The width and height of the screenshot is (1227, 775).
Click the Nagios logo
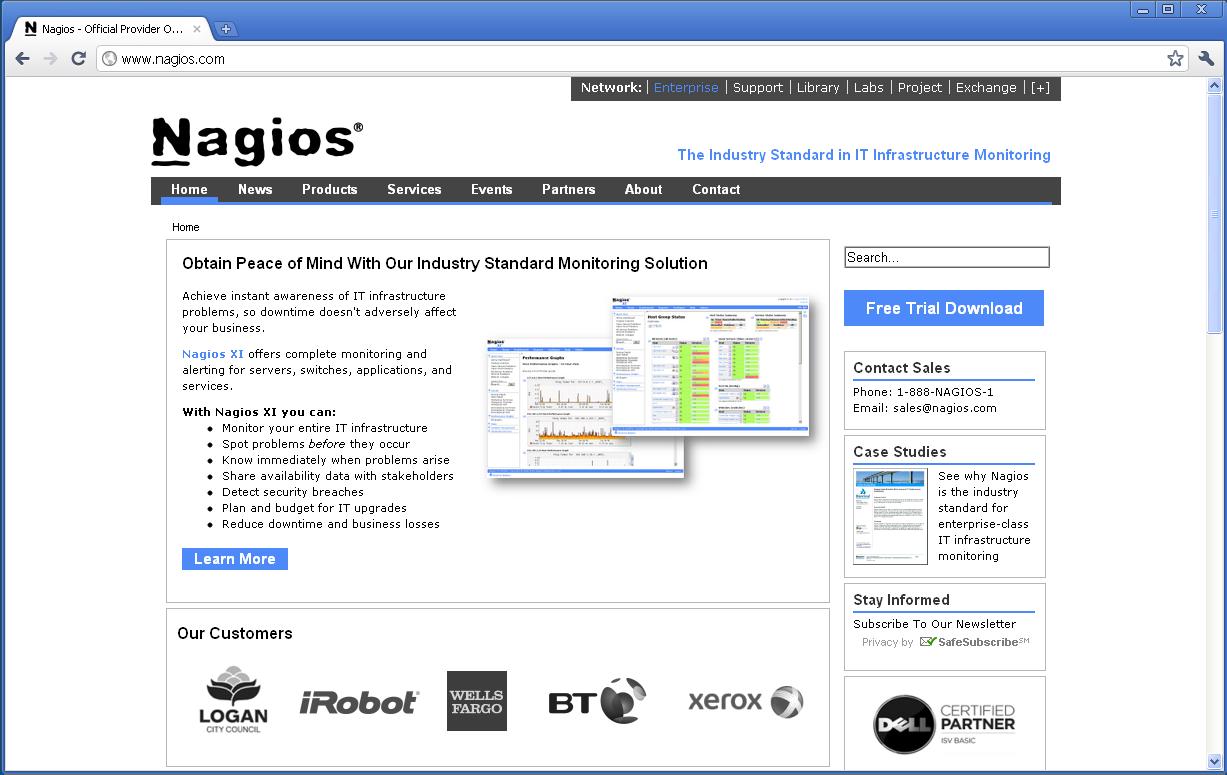[257, 140]
